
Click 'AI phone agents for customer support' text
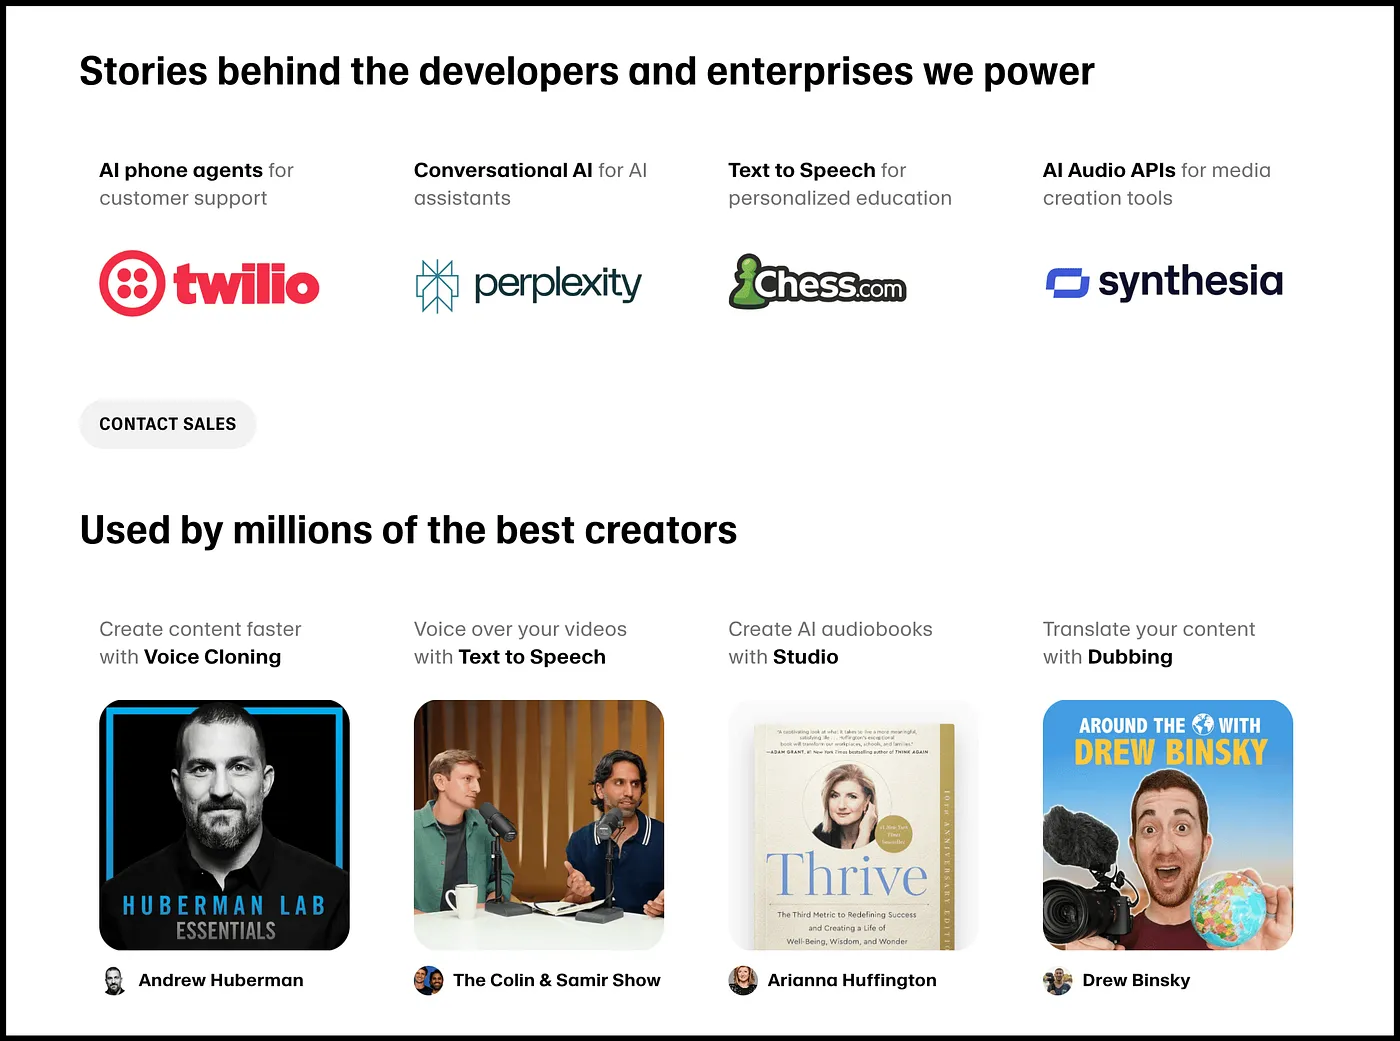click(196, 184)
